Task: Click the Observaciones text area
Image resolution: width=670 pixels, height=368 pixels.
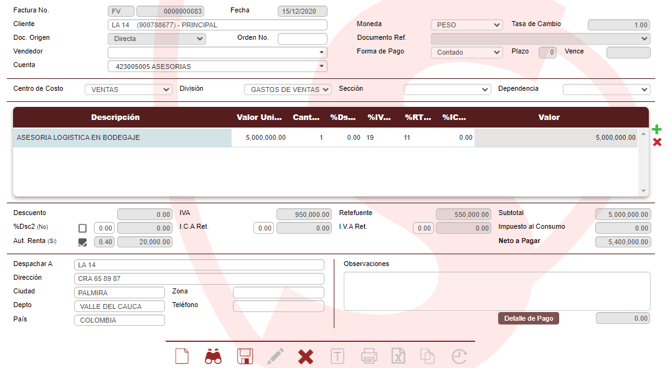Action: click(497, 291)
